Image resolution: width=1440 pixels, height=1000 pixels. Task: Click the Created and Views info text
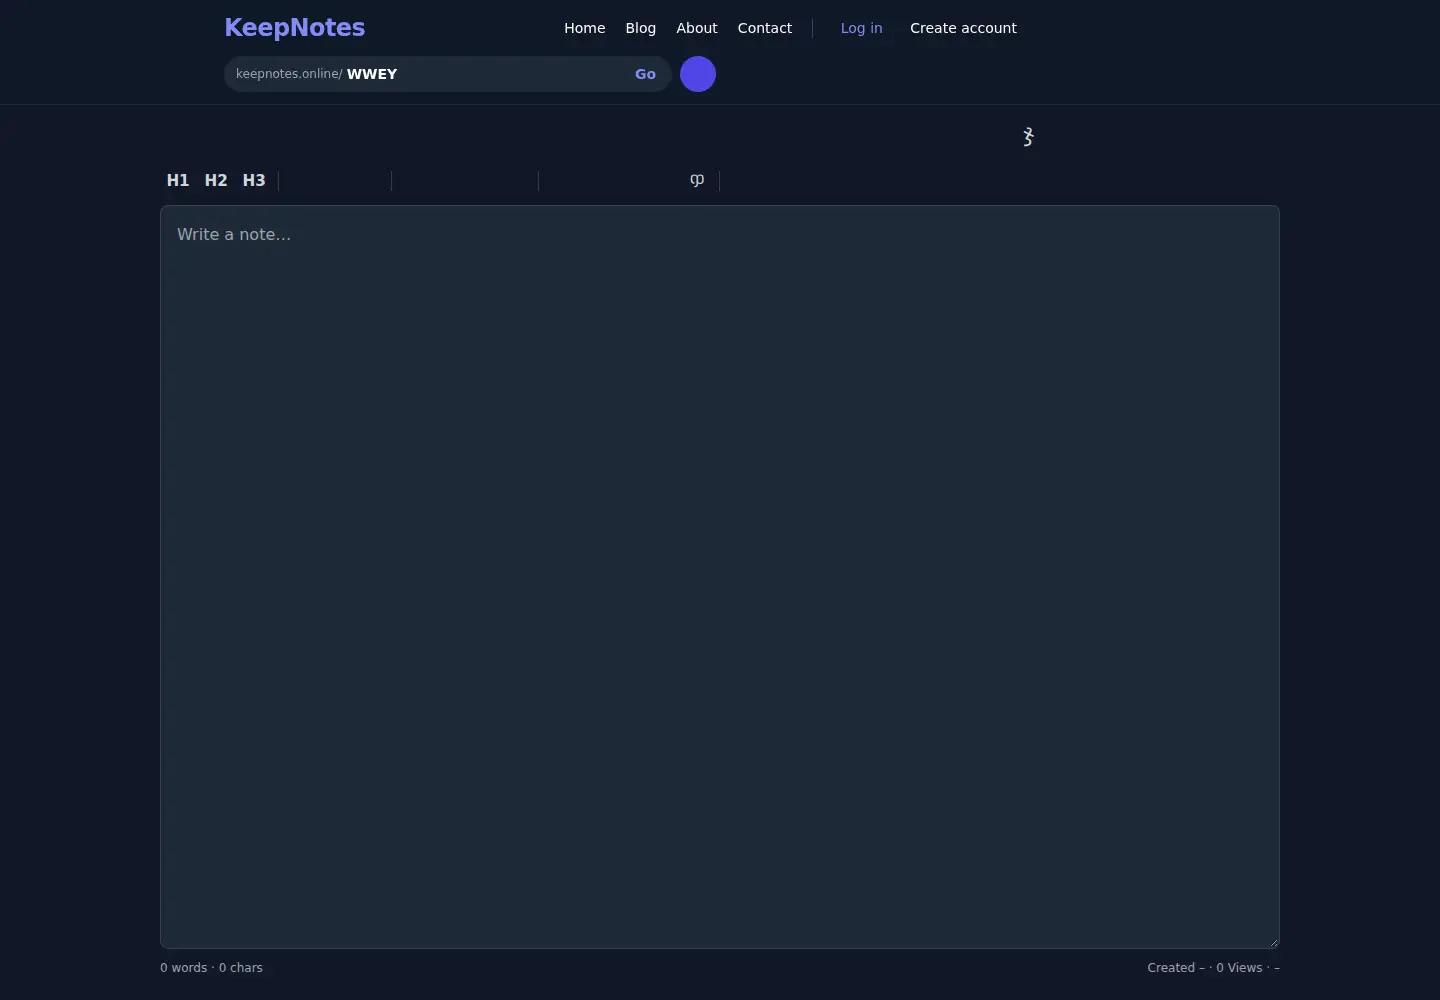point(1214,968)
